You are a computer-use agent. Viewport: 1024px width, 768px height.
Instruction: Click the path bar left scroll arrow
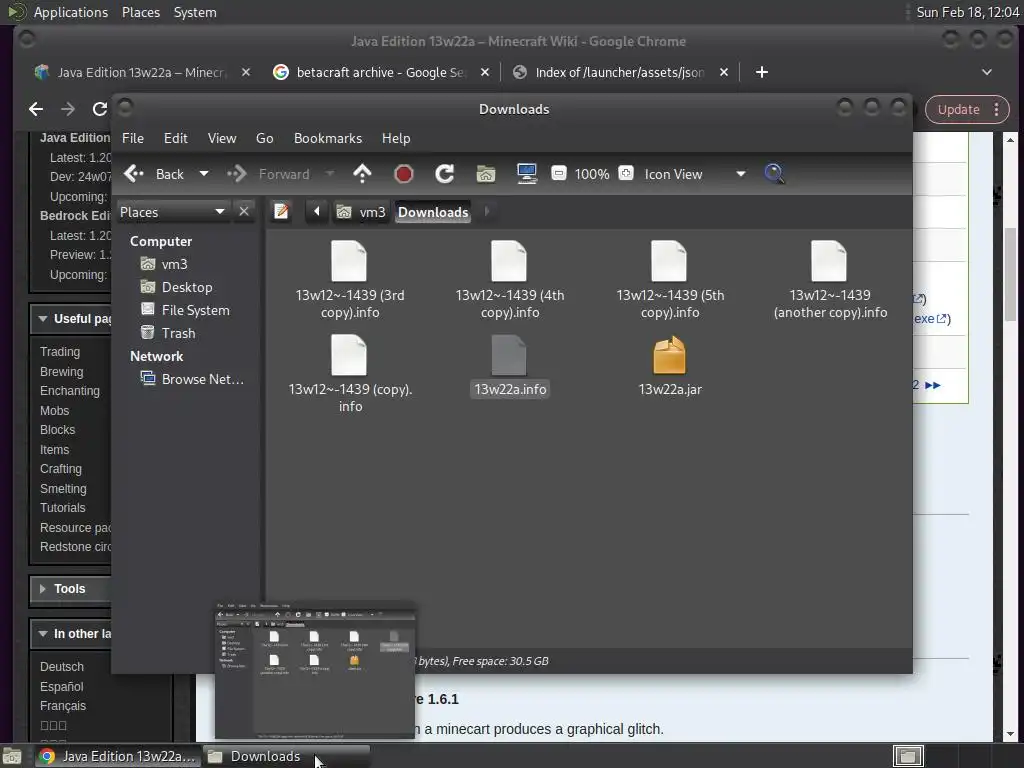pyautogui.click(x=317, y=212)
